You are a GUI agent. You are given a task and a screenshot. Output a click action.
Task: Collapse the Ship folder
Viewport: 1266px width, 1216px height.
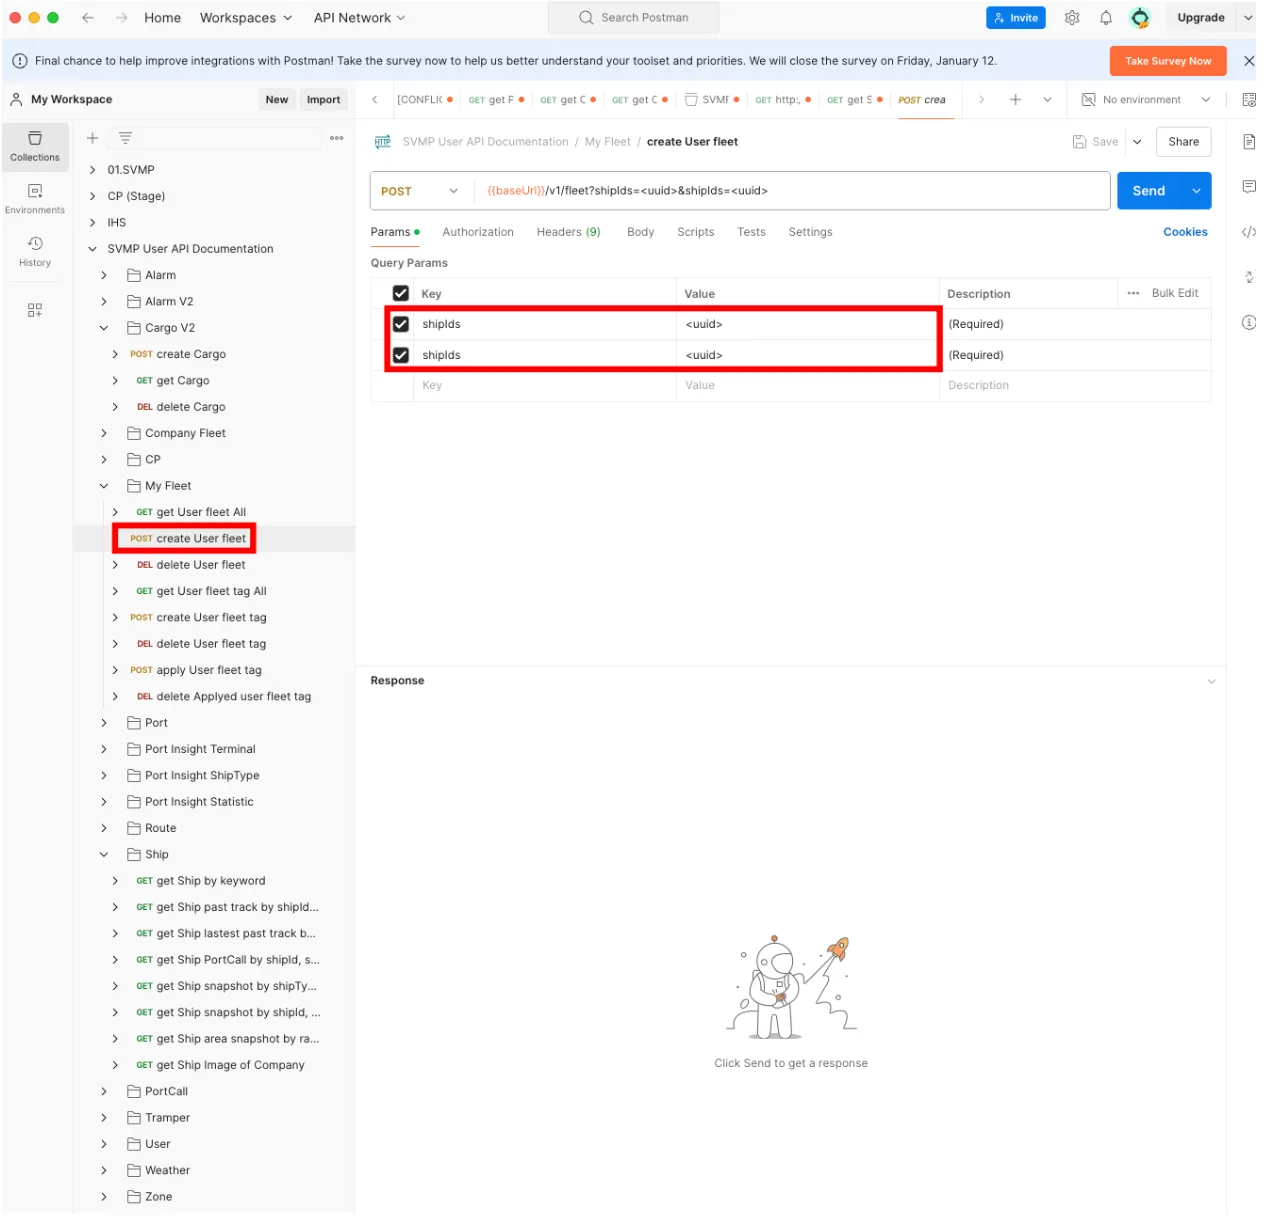pos(104,855)
